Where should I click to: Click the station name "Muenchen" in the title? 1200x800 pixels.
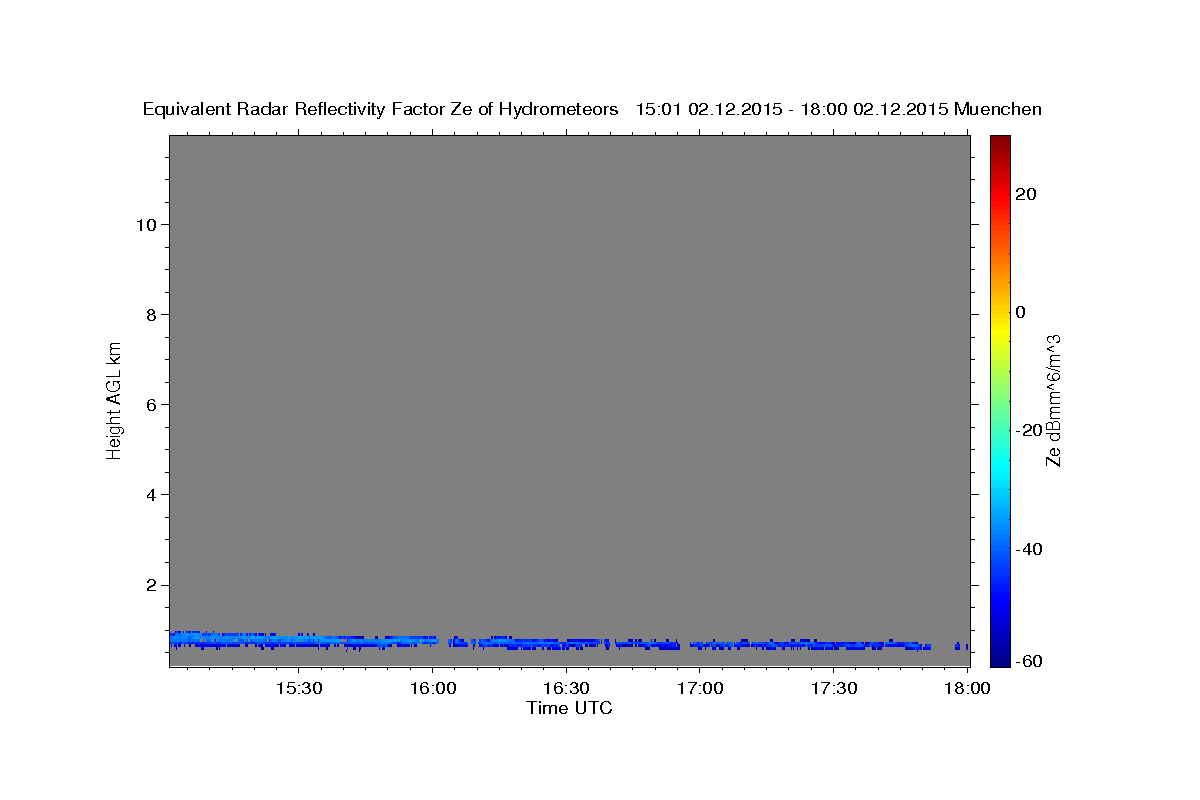(998, 110)
